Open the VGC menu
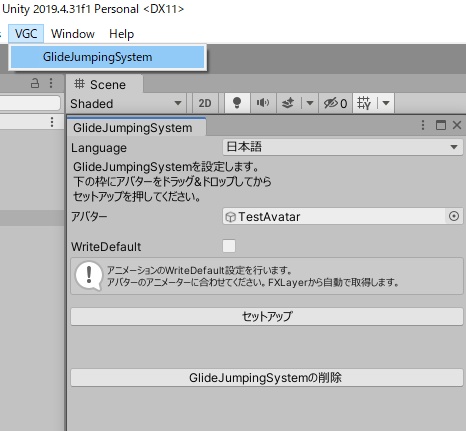The height and width of the screenshot is (431, 466). pyautogui.click(x=26, y=34)
